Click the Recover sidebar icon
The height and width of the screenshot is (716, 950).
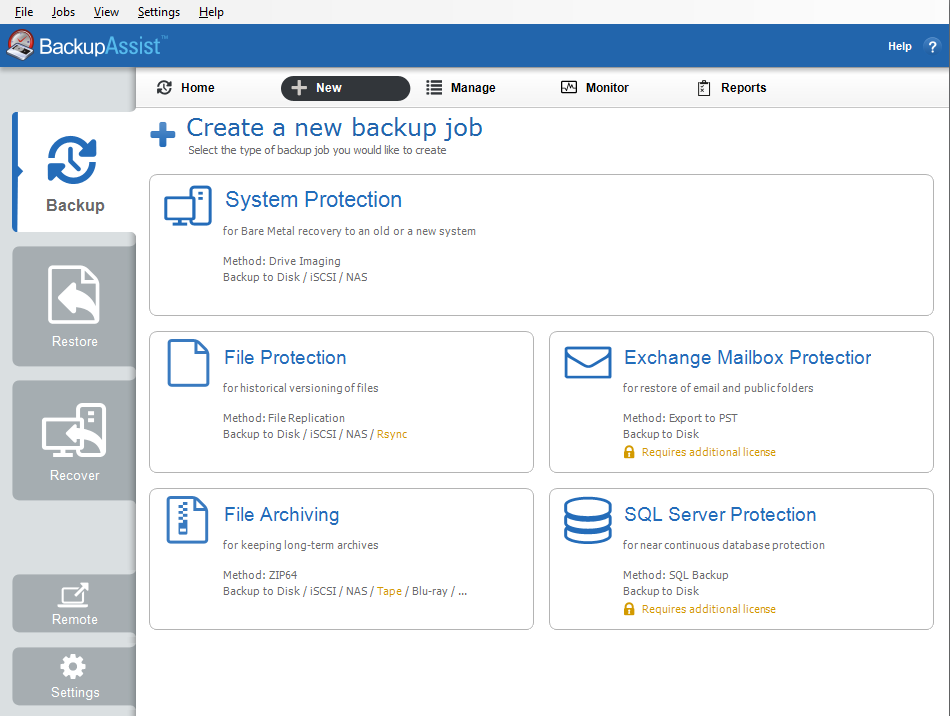click(74, 428)
